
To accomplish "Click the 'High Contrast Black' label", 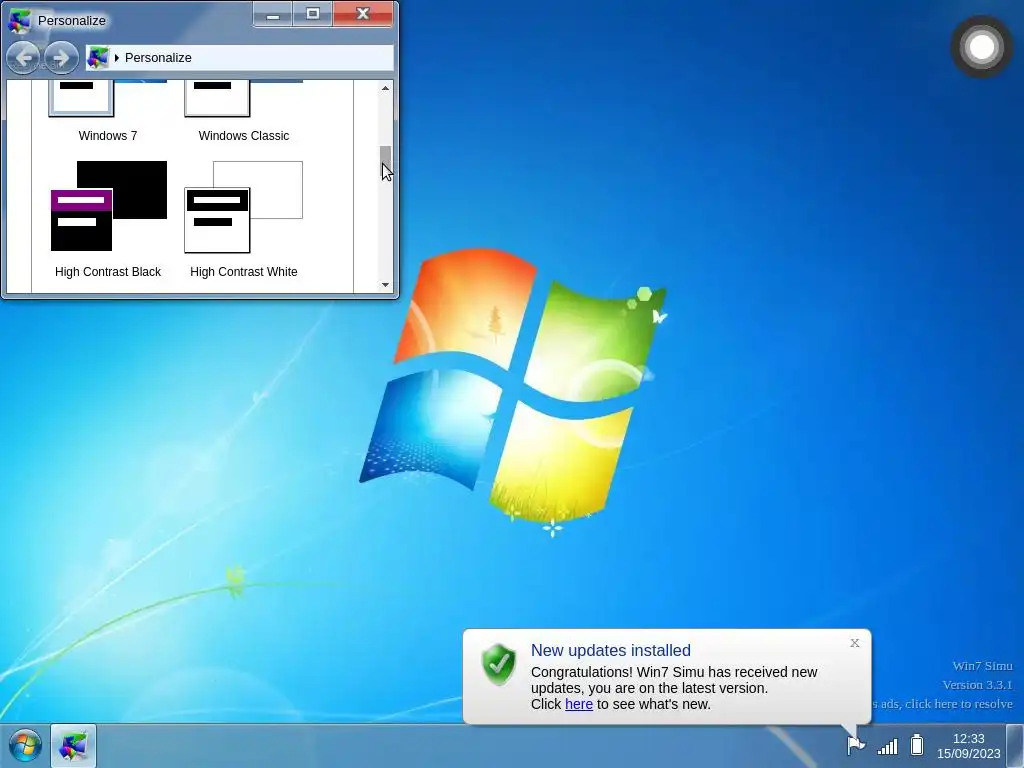I will (108, 272).
